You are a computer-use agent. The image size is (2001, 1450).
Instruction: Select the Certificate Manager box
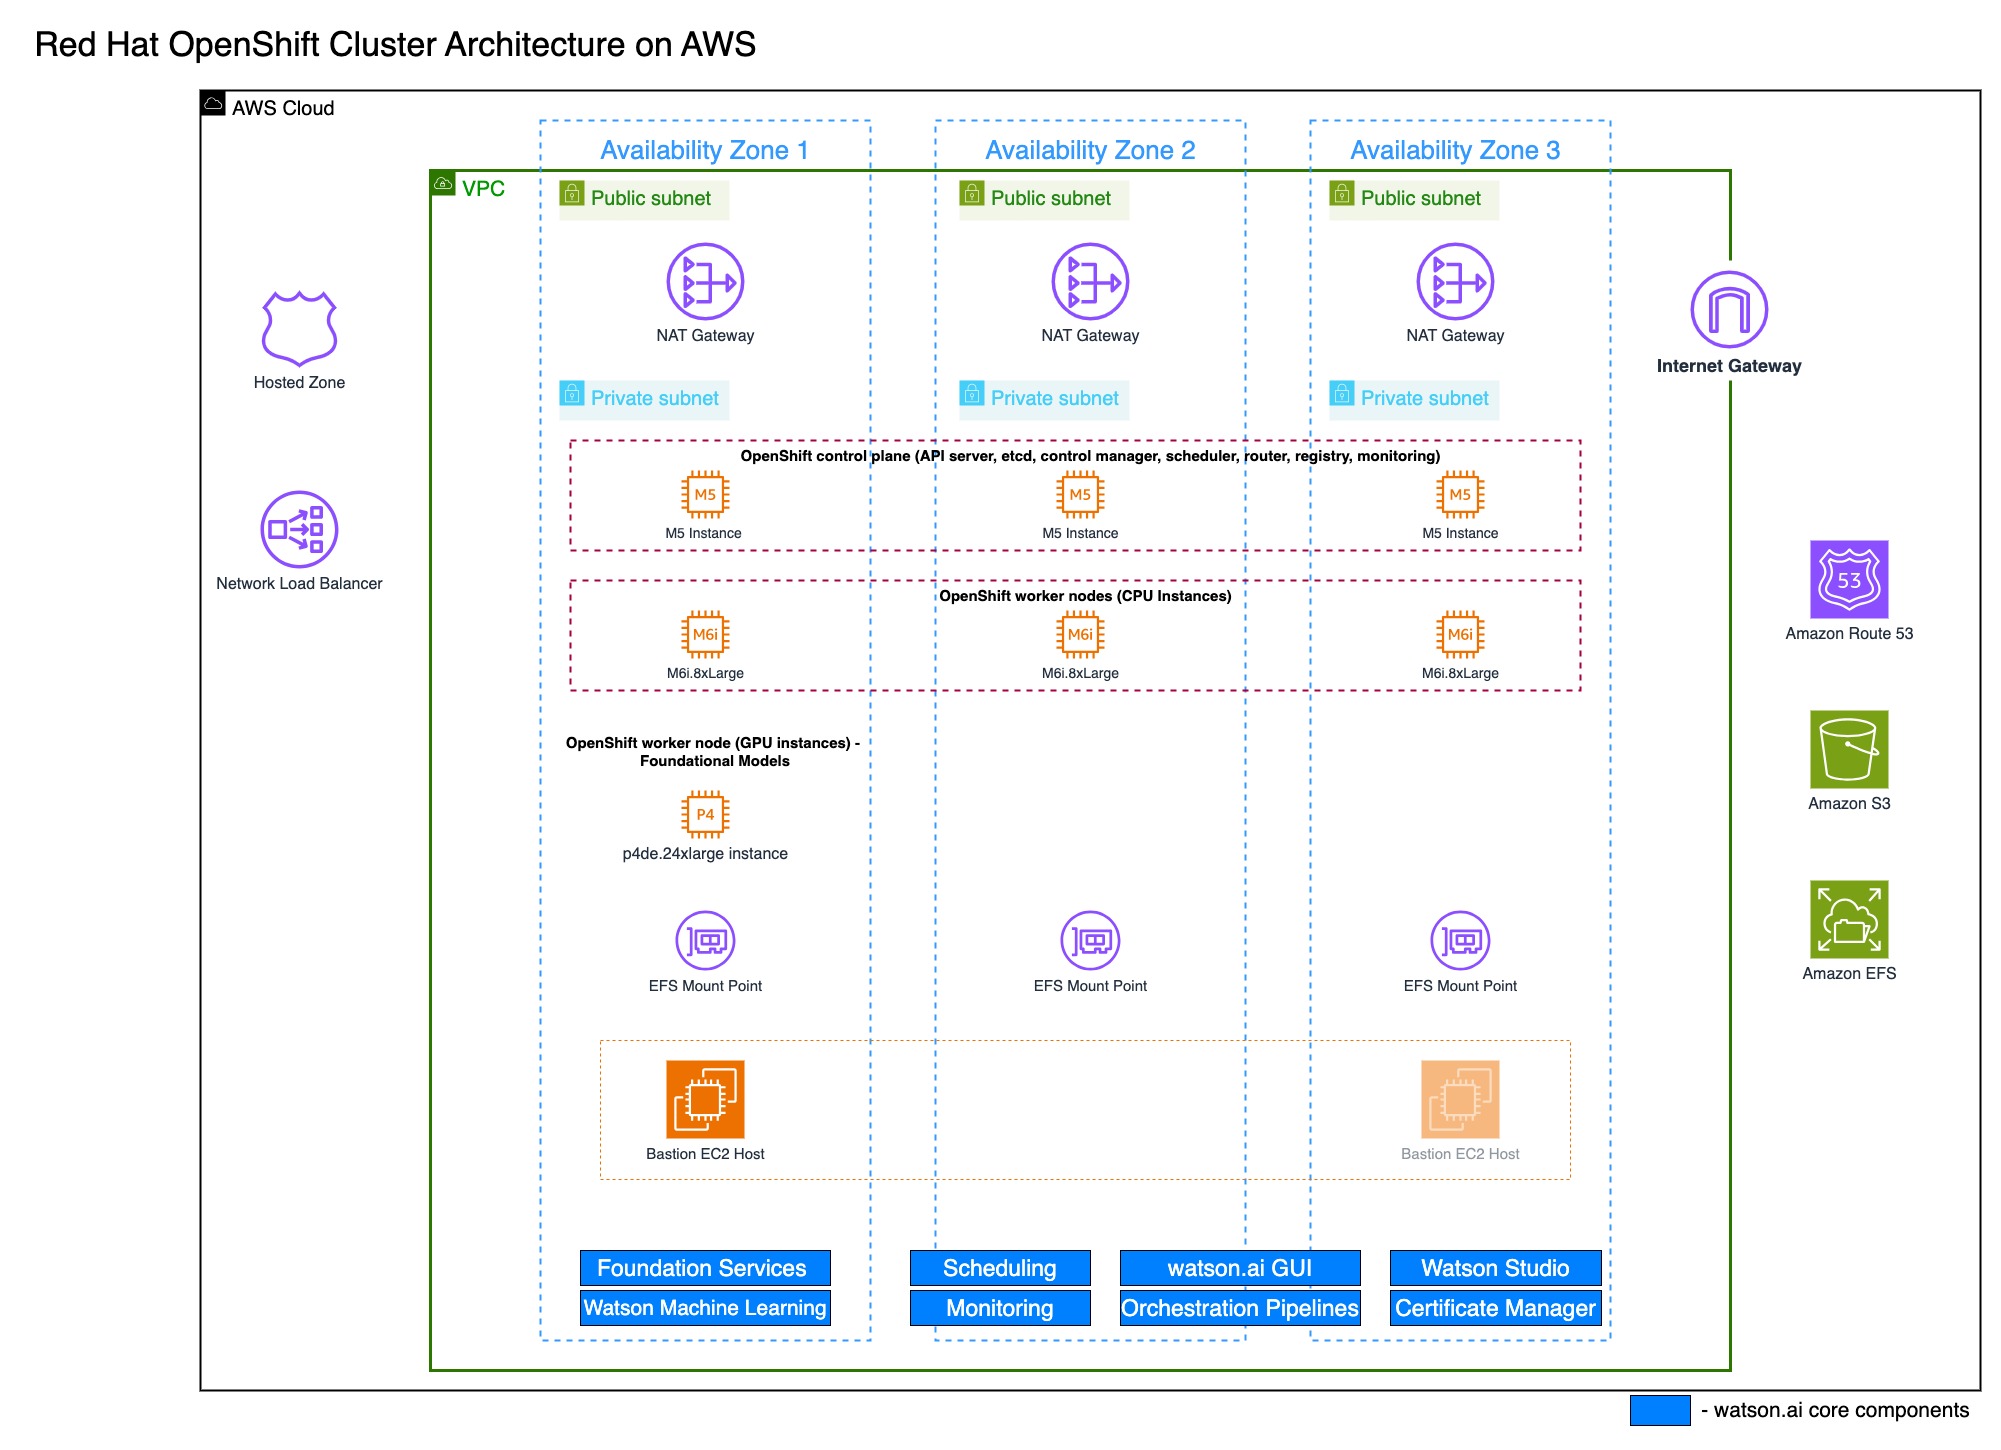point(1496,1308)
